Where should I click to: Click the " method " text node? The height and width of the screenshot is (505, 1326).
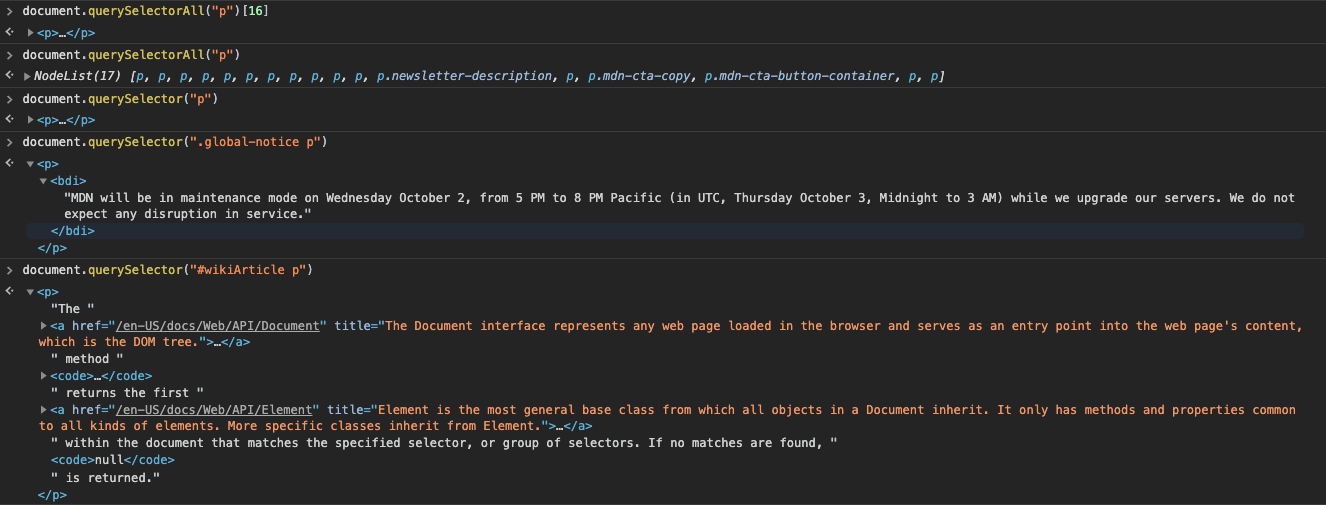click(88, 359)
